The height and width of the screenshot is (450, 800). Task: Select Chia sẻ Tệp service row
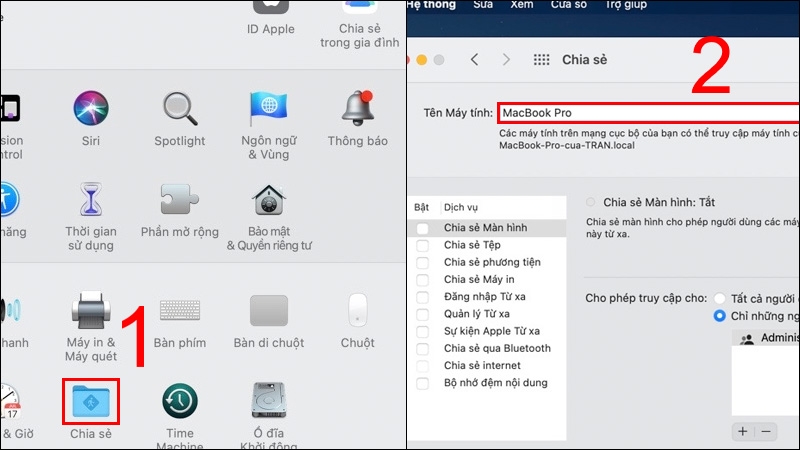[487, 245]
